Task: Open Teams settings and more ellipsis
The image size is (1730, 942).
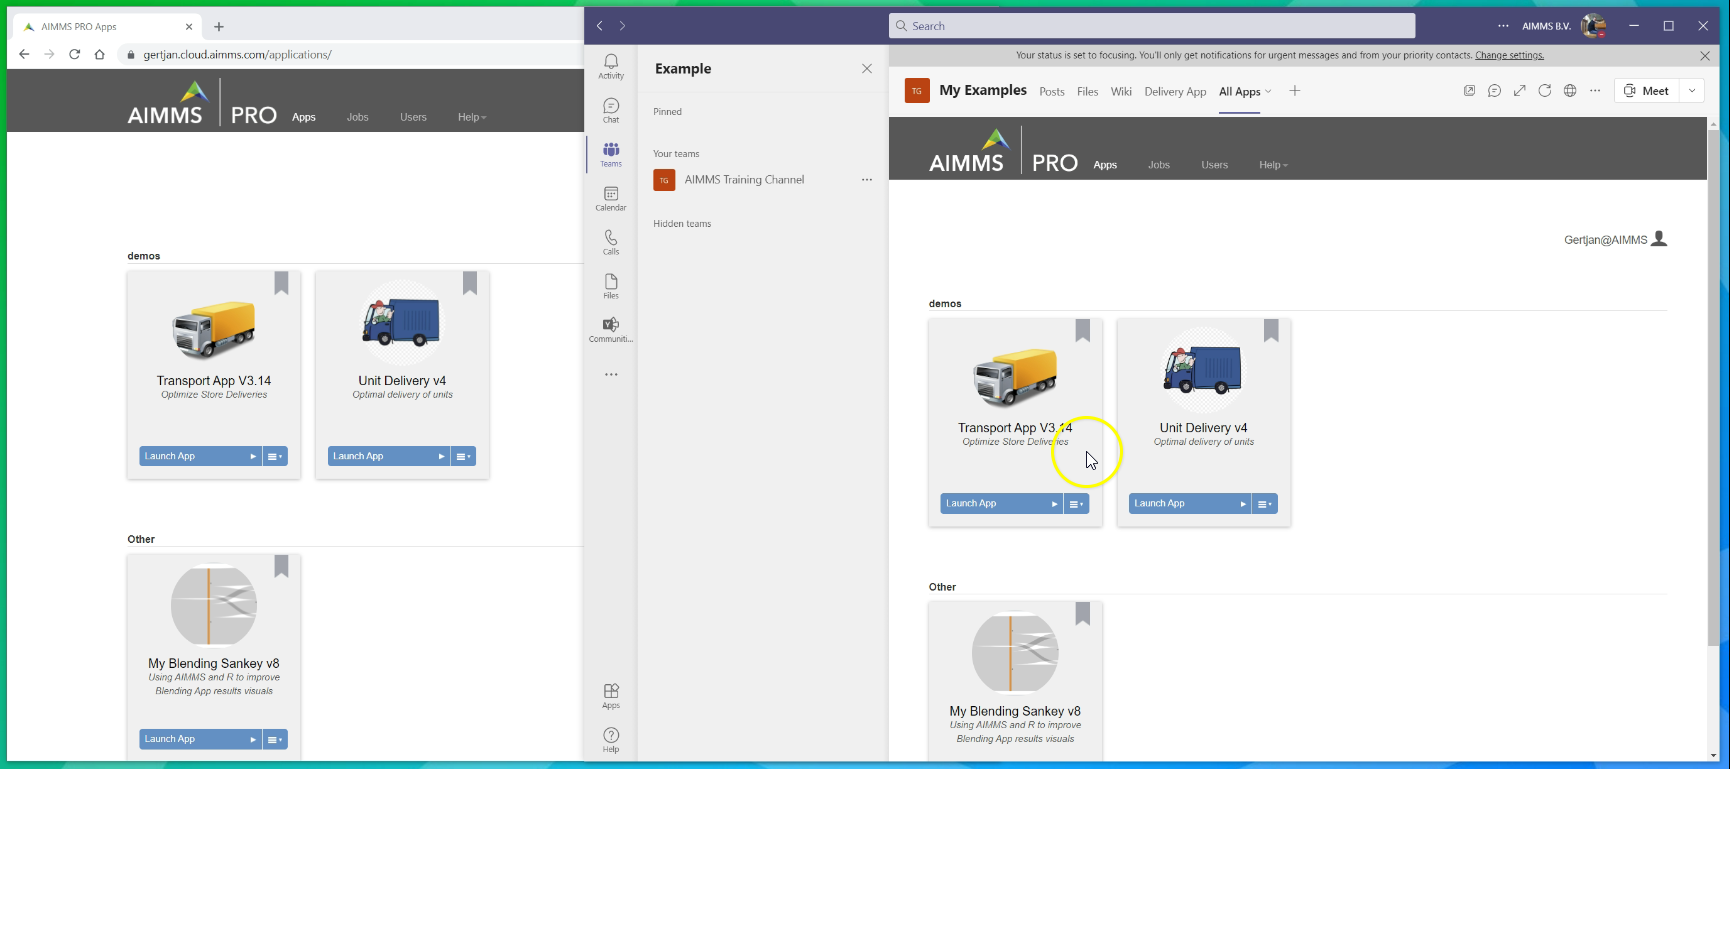Action: (x=1503, y=26)
